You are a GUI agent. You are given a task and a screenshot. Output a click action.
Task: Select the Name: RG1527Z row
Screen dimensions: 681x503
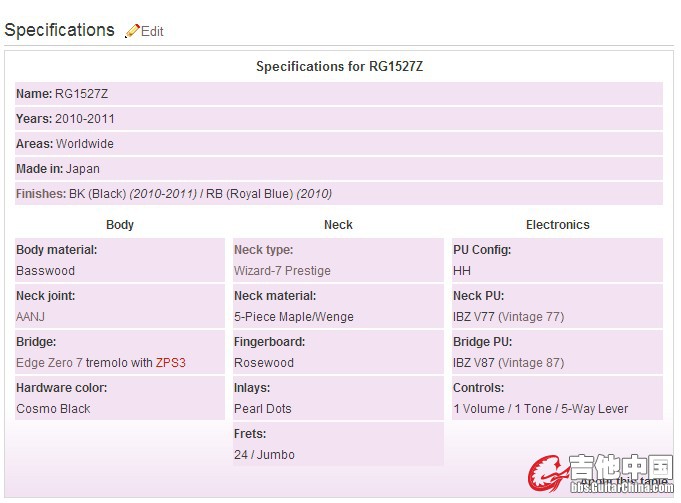click(339, 94)
